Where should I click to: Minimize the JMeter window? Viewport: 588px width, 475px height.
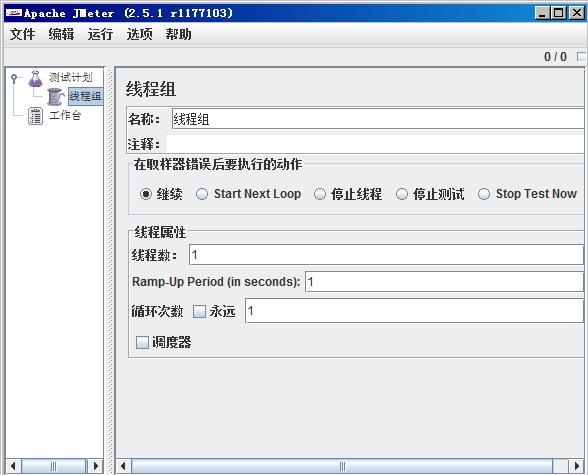coord(542,13)
